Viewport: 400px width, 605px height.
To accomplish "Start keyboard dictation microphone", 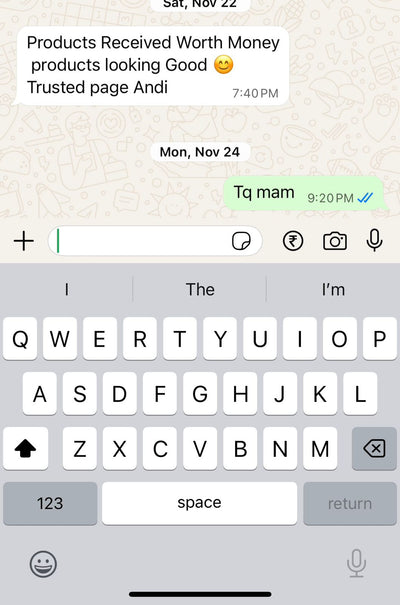I will [x=356, y=563].
